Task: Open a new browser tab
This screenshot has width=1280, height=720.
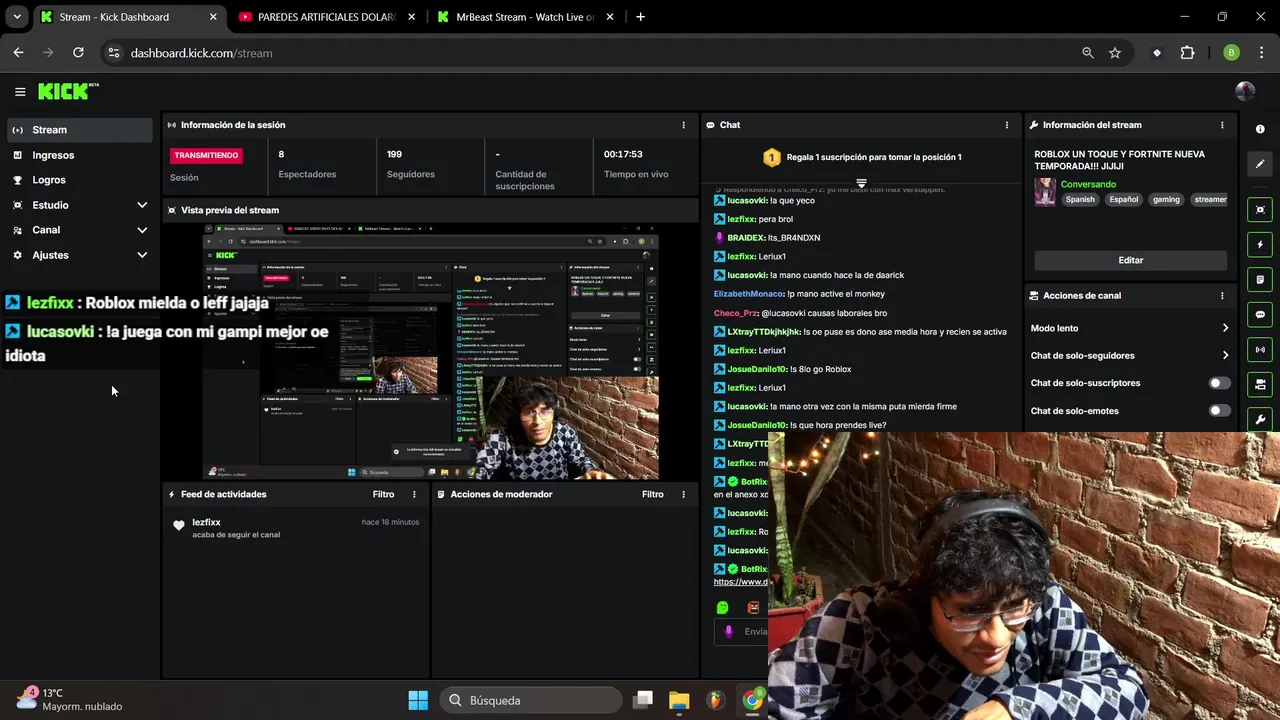Action: pyautogui.click(x=640, y=17)
